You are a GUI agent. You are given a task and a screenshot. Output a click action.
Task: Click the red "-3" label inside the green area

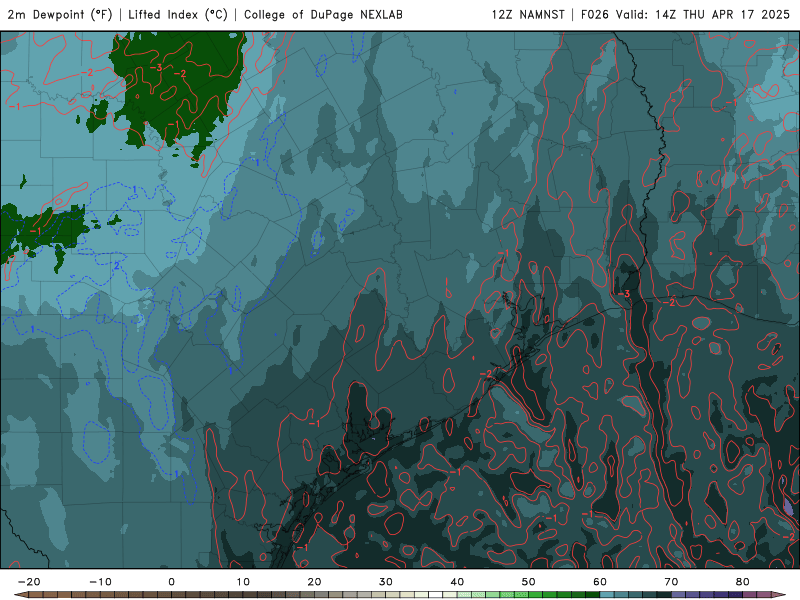(x=156, y=67)
